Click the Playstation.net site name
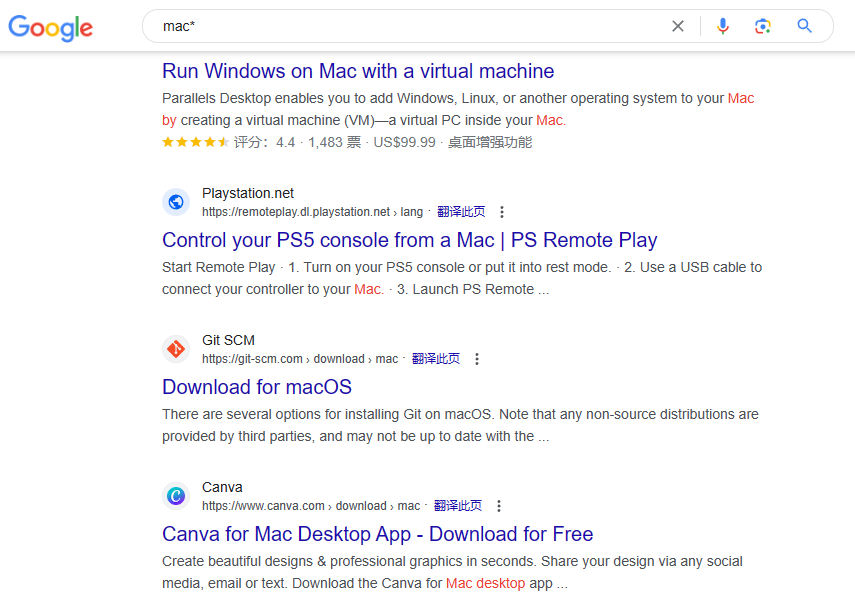855x594 pixels. point(248,193)
